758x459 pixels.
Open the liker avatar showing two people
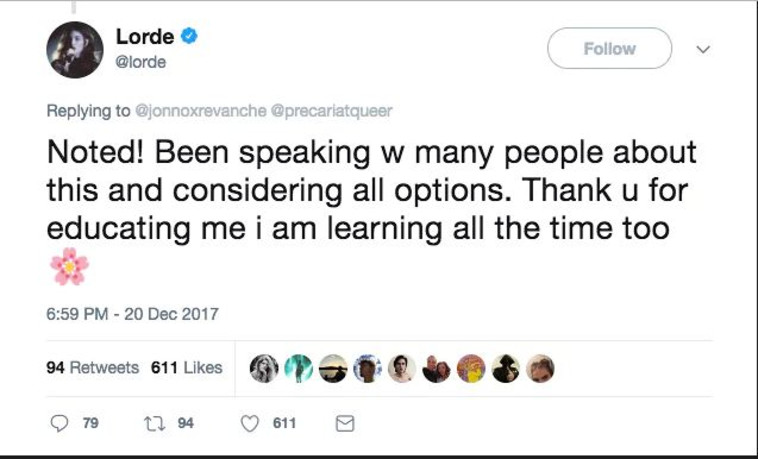436,368
